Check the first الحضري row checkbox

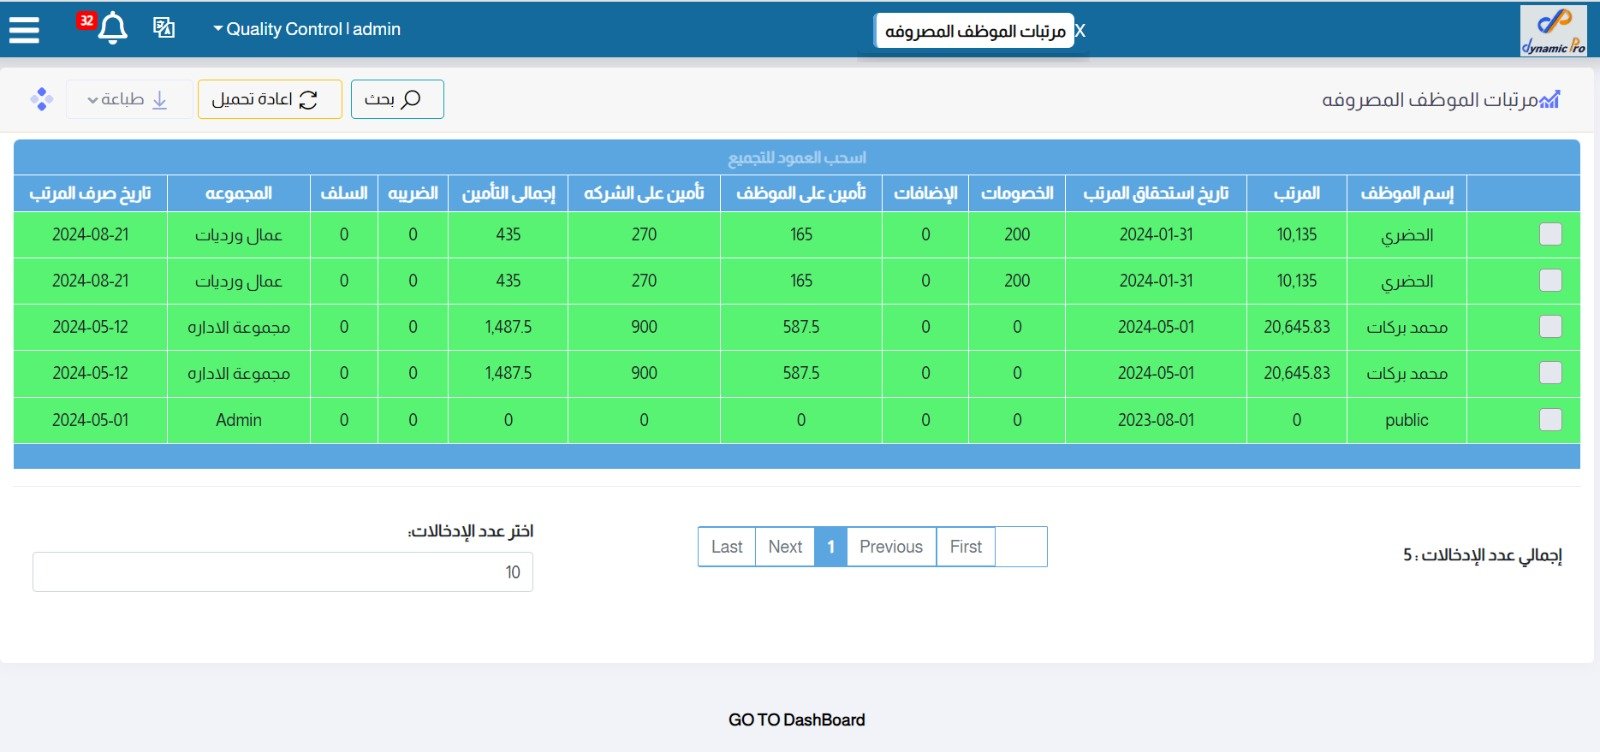pos(1550,234)
